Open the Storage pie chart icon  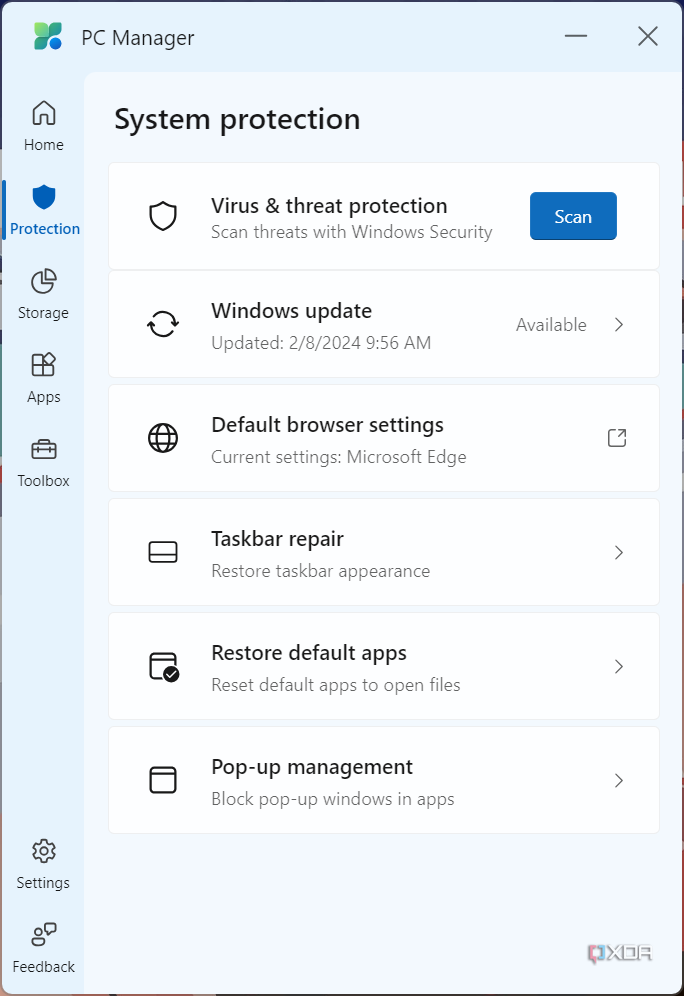point(44,281)
